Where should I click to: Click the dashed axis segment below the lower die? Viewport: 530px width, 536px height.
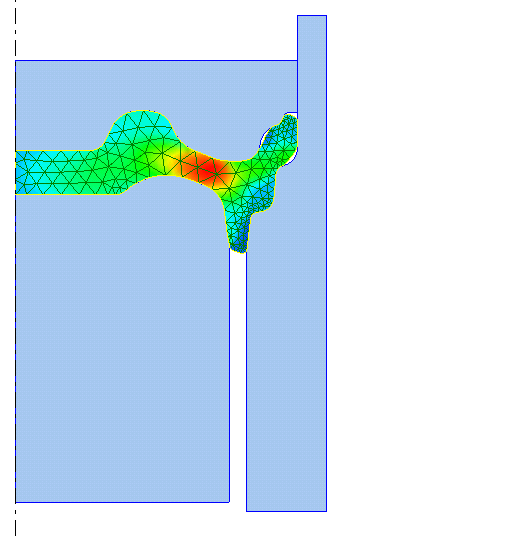click(x=15, y=520)
